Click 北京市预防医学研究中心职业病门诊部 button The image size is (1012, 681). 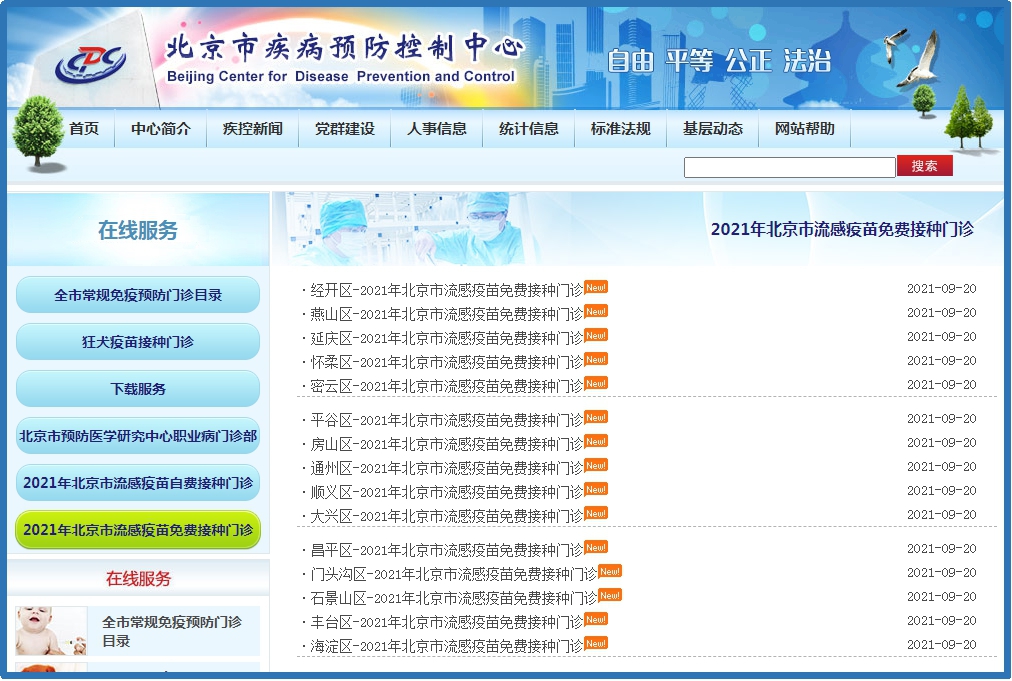click(137, 436)
